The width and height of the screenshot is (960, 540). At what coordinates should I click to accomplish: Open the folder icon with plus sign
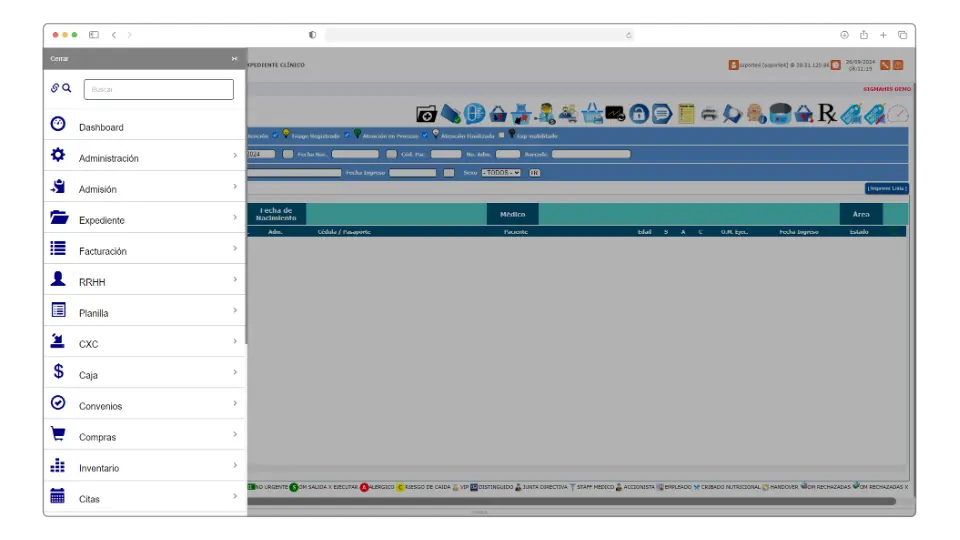point(426,114)
